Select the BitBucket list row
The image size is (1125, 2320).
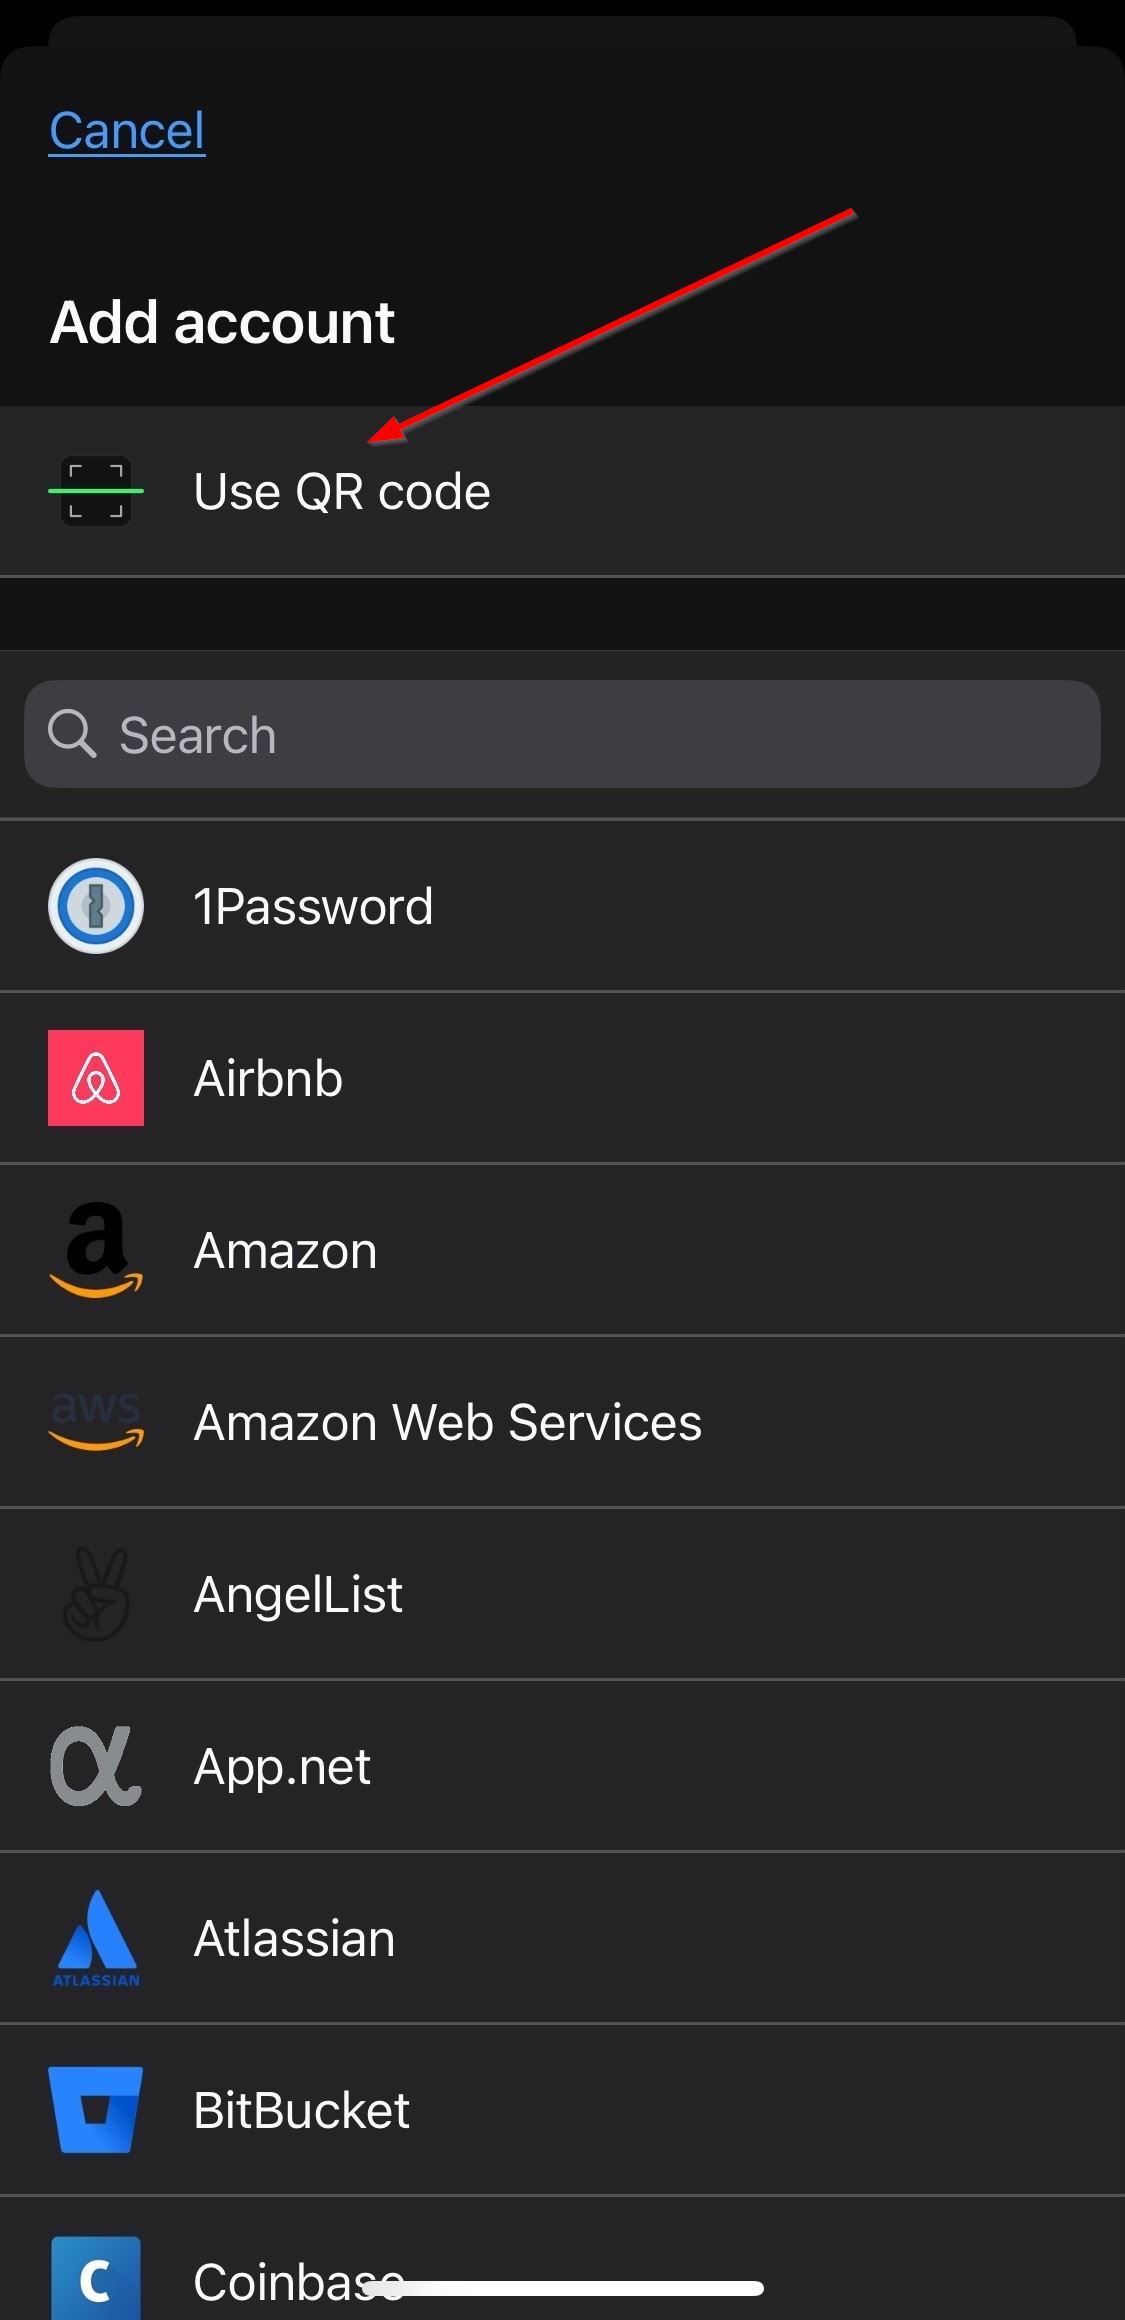(x=562, y=2110)
